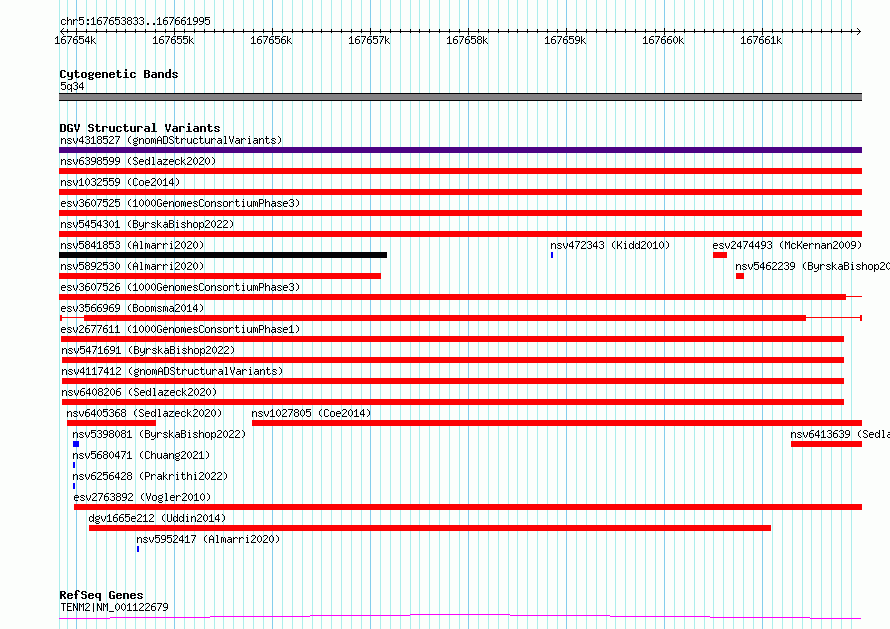The image size is (890, 629).
Task: Click the 167656k ruler tick label
Action: click(x=271, y=40)
